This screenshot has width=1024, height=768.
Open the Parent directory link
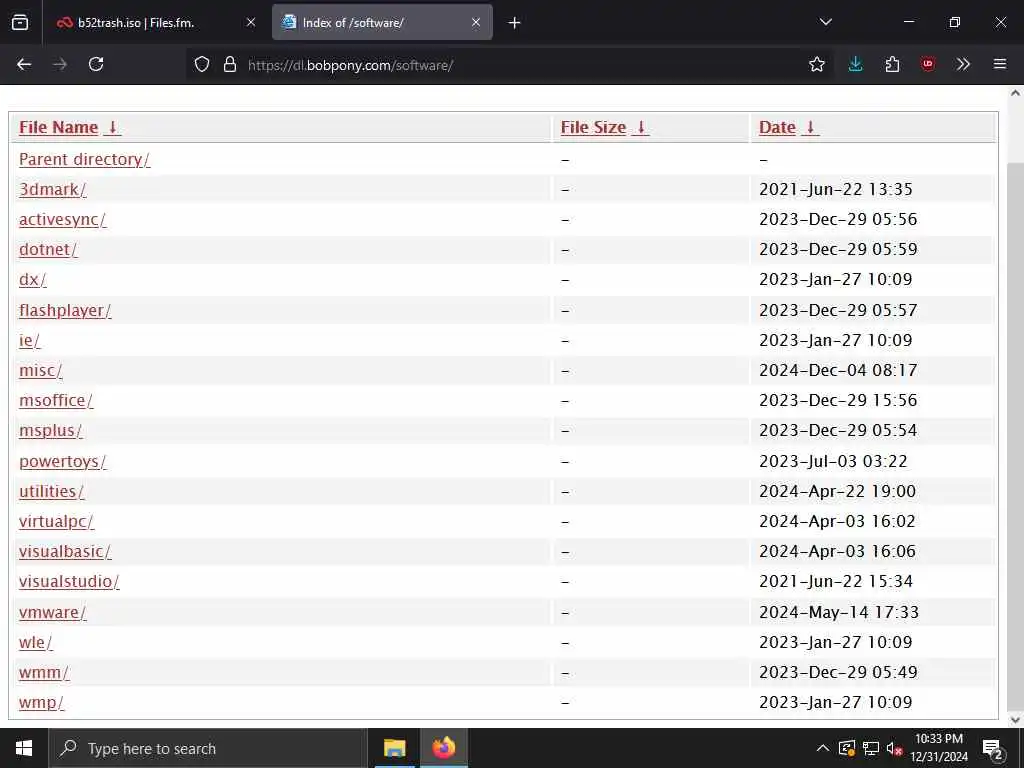point(84,159)
